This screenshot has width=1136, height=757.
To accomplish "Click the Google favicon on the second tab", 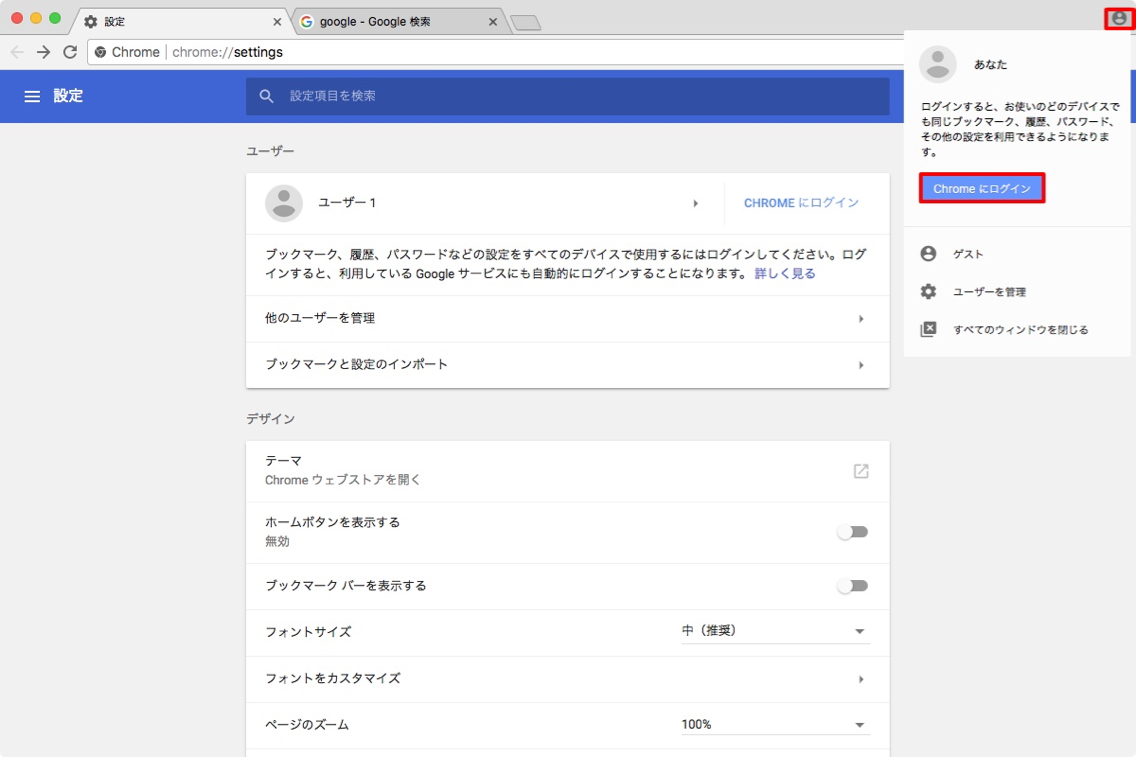I will [306, 22].
